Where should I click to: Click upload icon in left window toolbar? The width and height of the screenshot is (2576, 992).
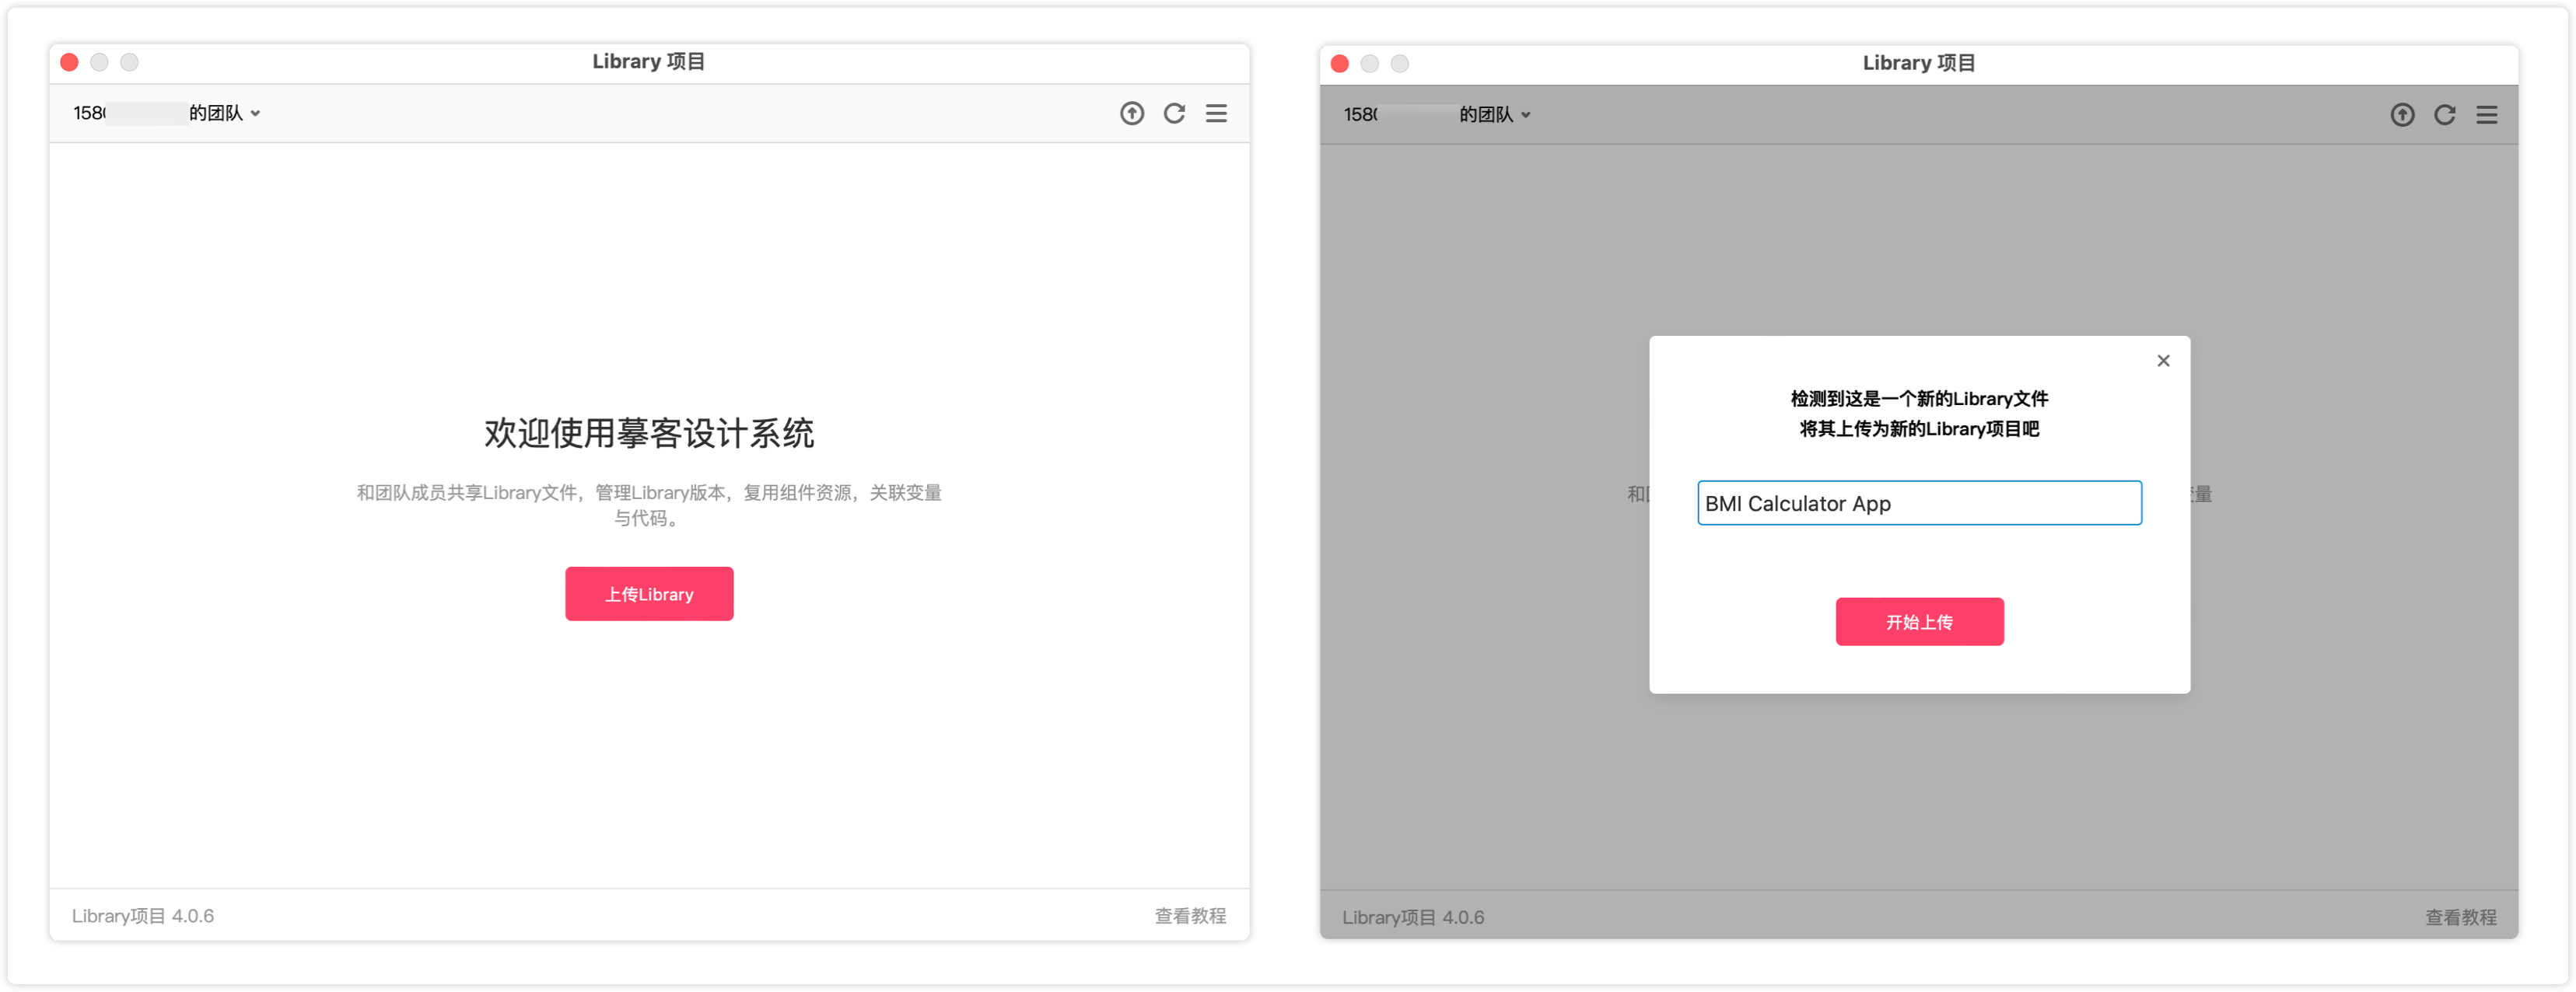(x=1131, y=113)
